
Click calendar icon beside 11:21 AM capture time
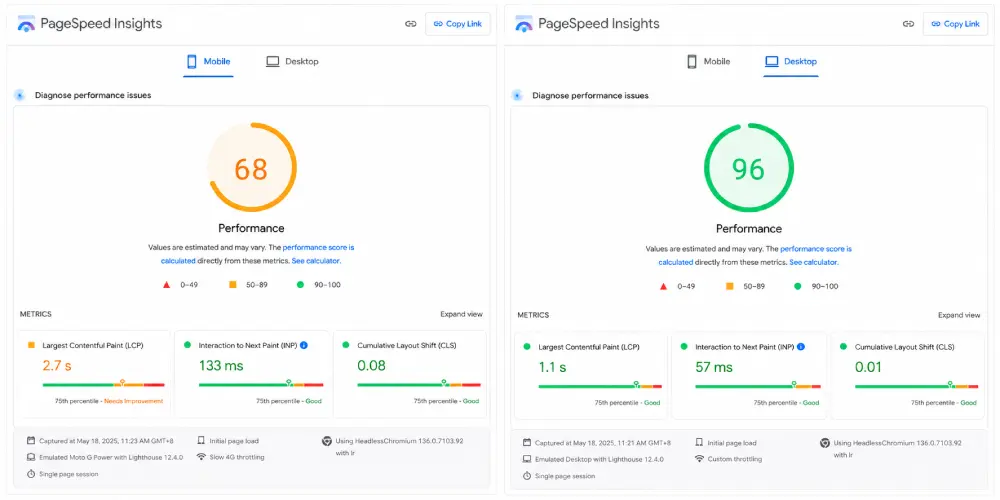click(526, 443)
